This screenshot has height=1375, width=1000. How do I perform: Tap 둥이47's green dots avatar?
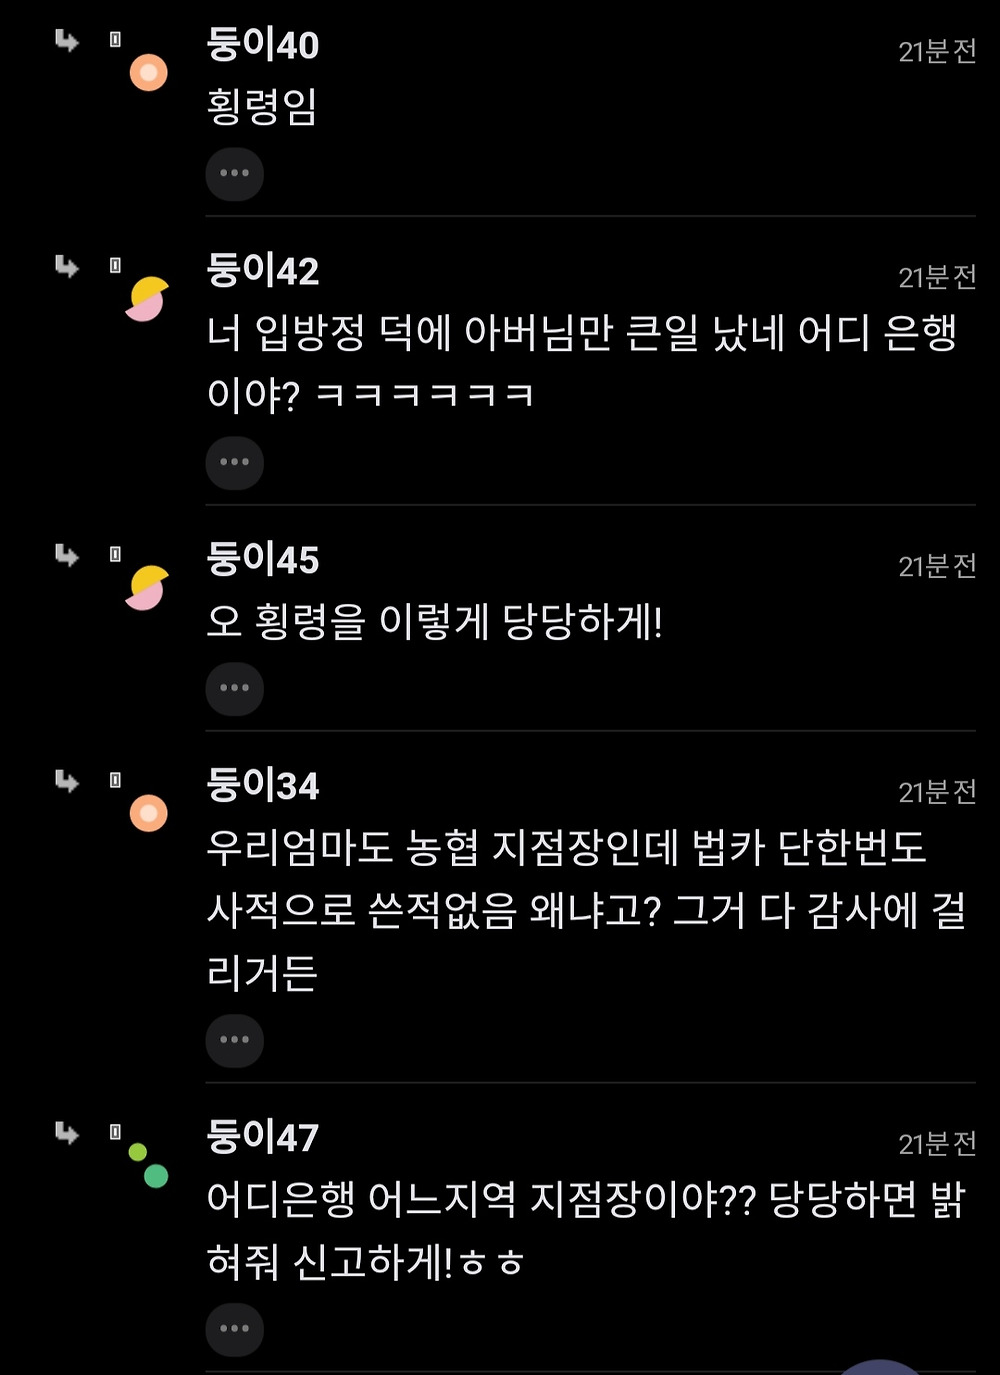(148, 1166)
